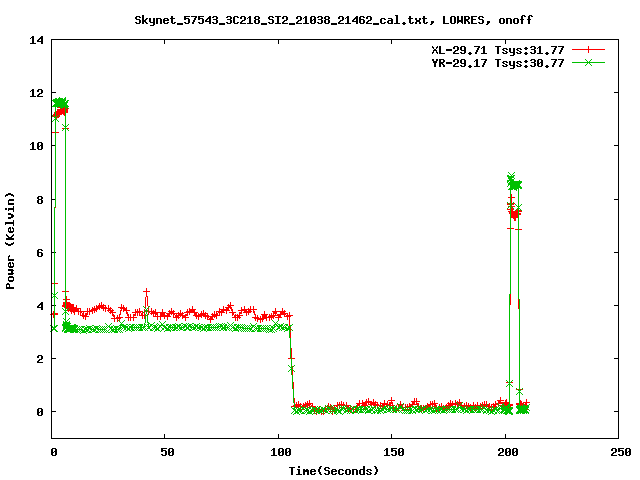
Task: Click the green legend line sample marker
Action: point(588,62)
